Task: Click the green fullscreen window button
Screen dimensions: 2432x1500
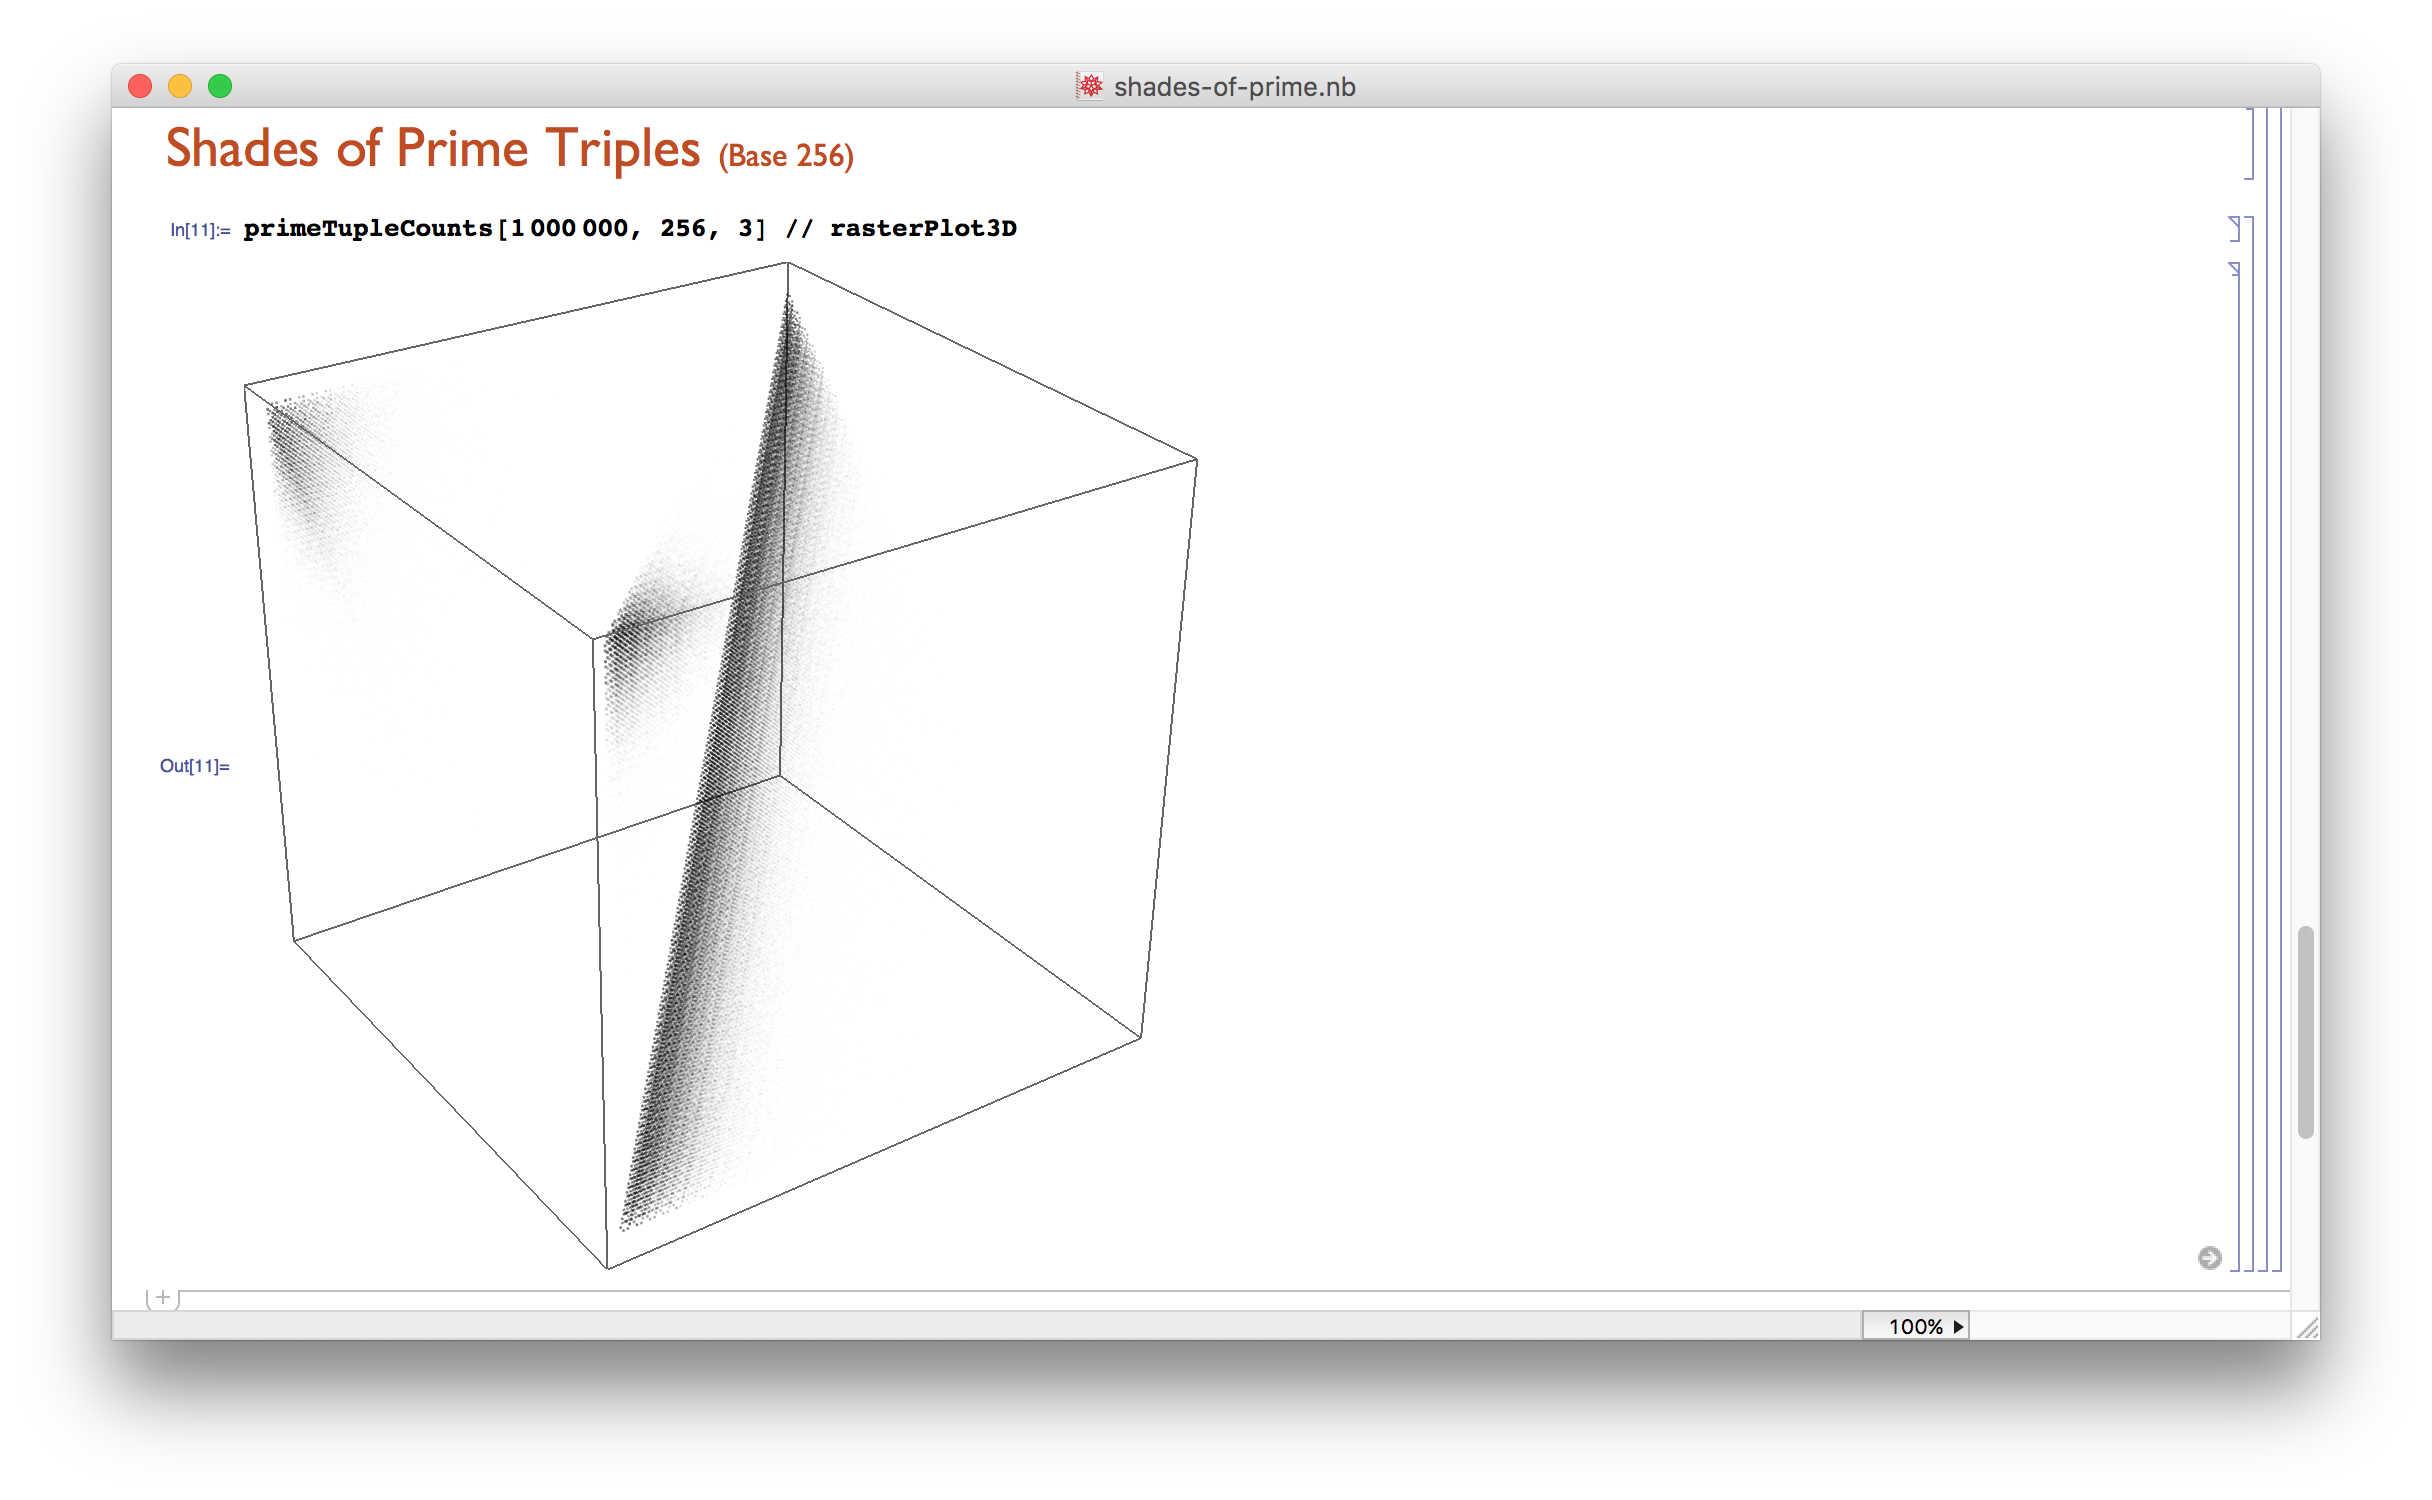Action: pyautogui.click(x=220, y=87)
